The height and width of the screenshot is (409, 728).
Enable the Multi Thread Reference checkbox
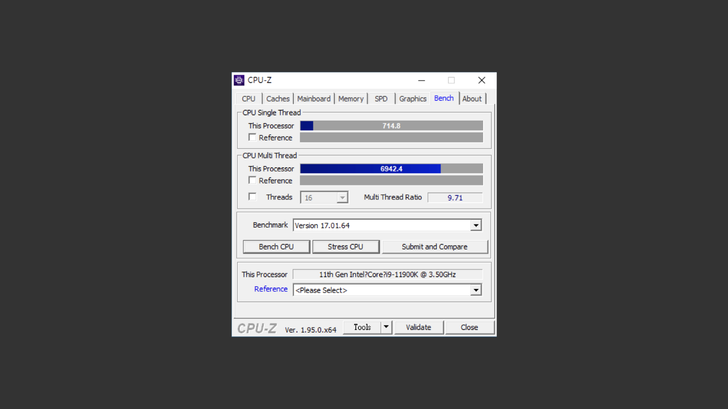pyautogui.click(x=252, y=181)
